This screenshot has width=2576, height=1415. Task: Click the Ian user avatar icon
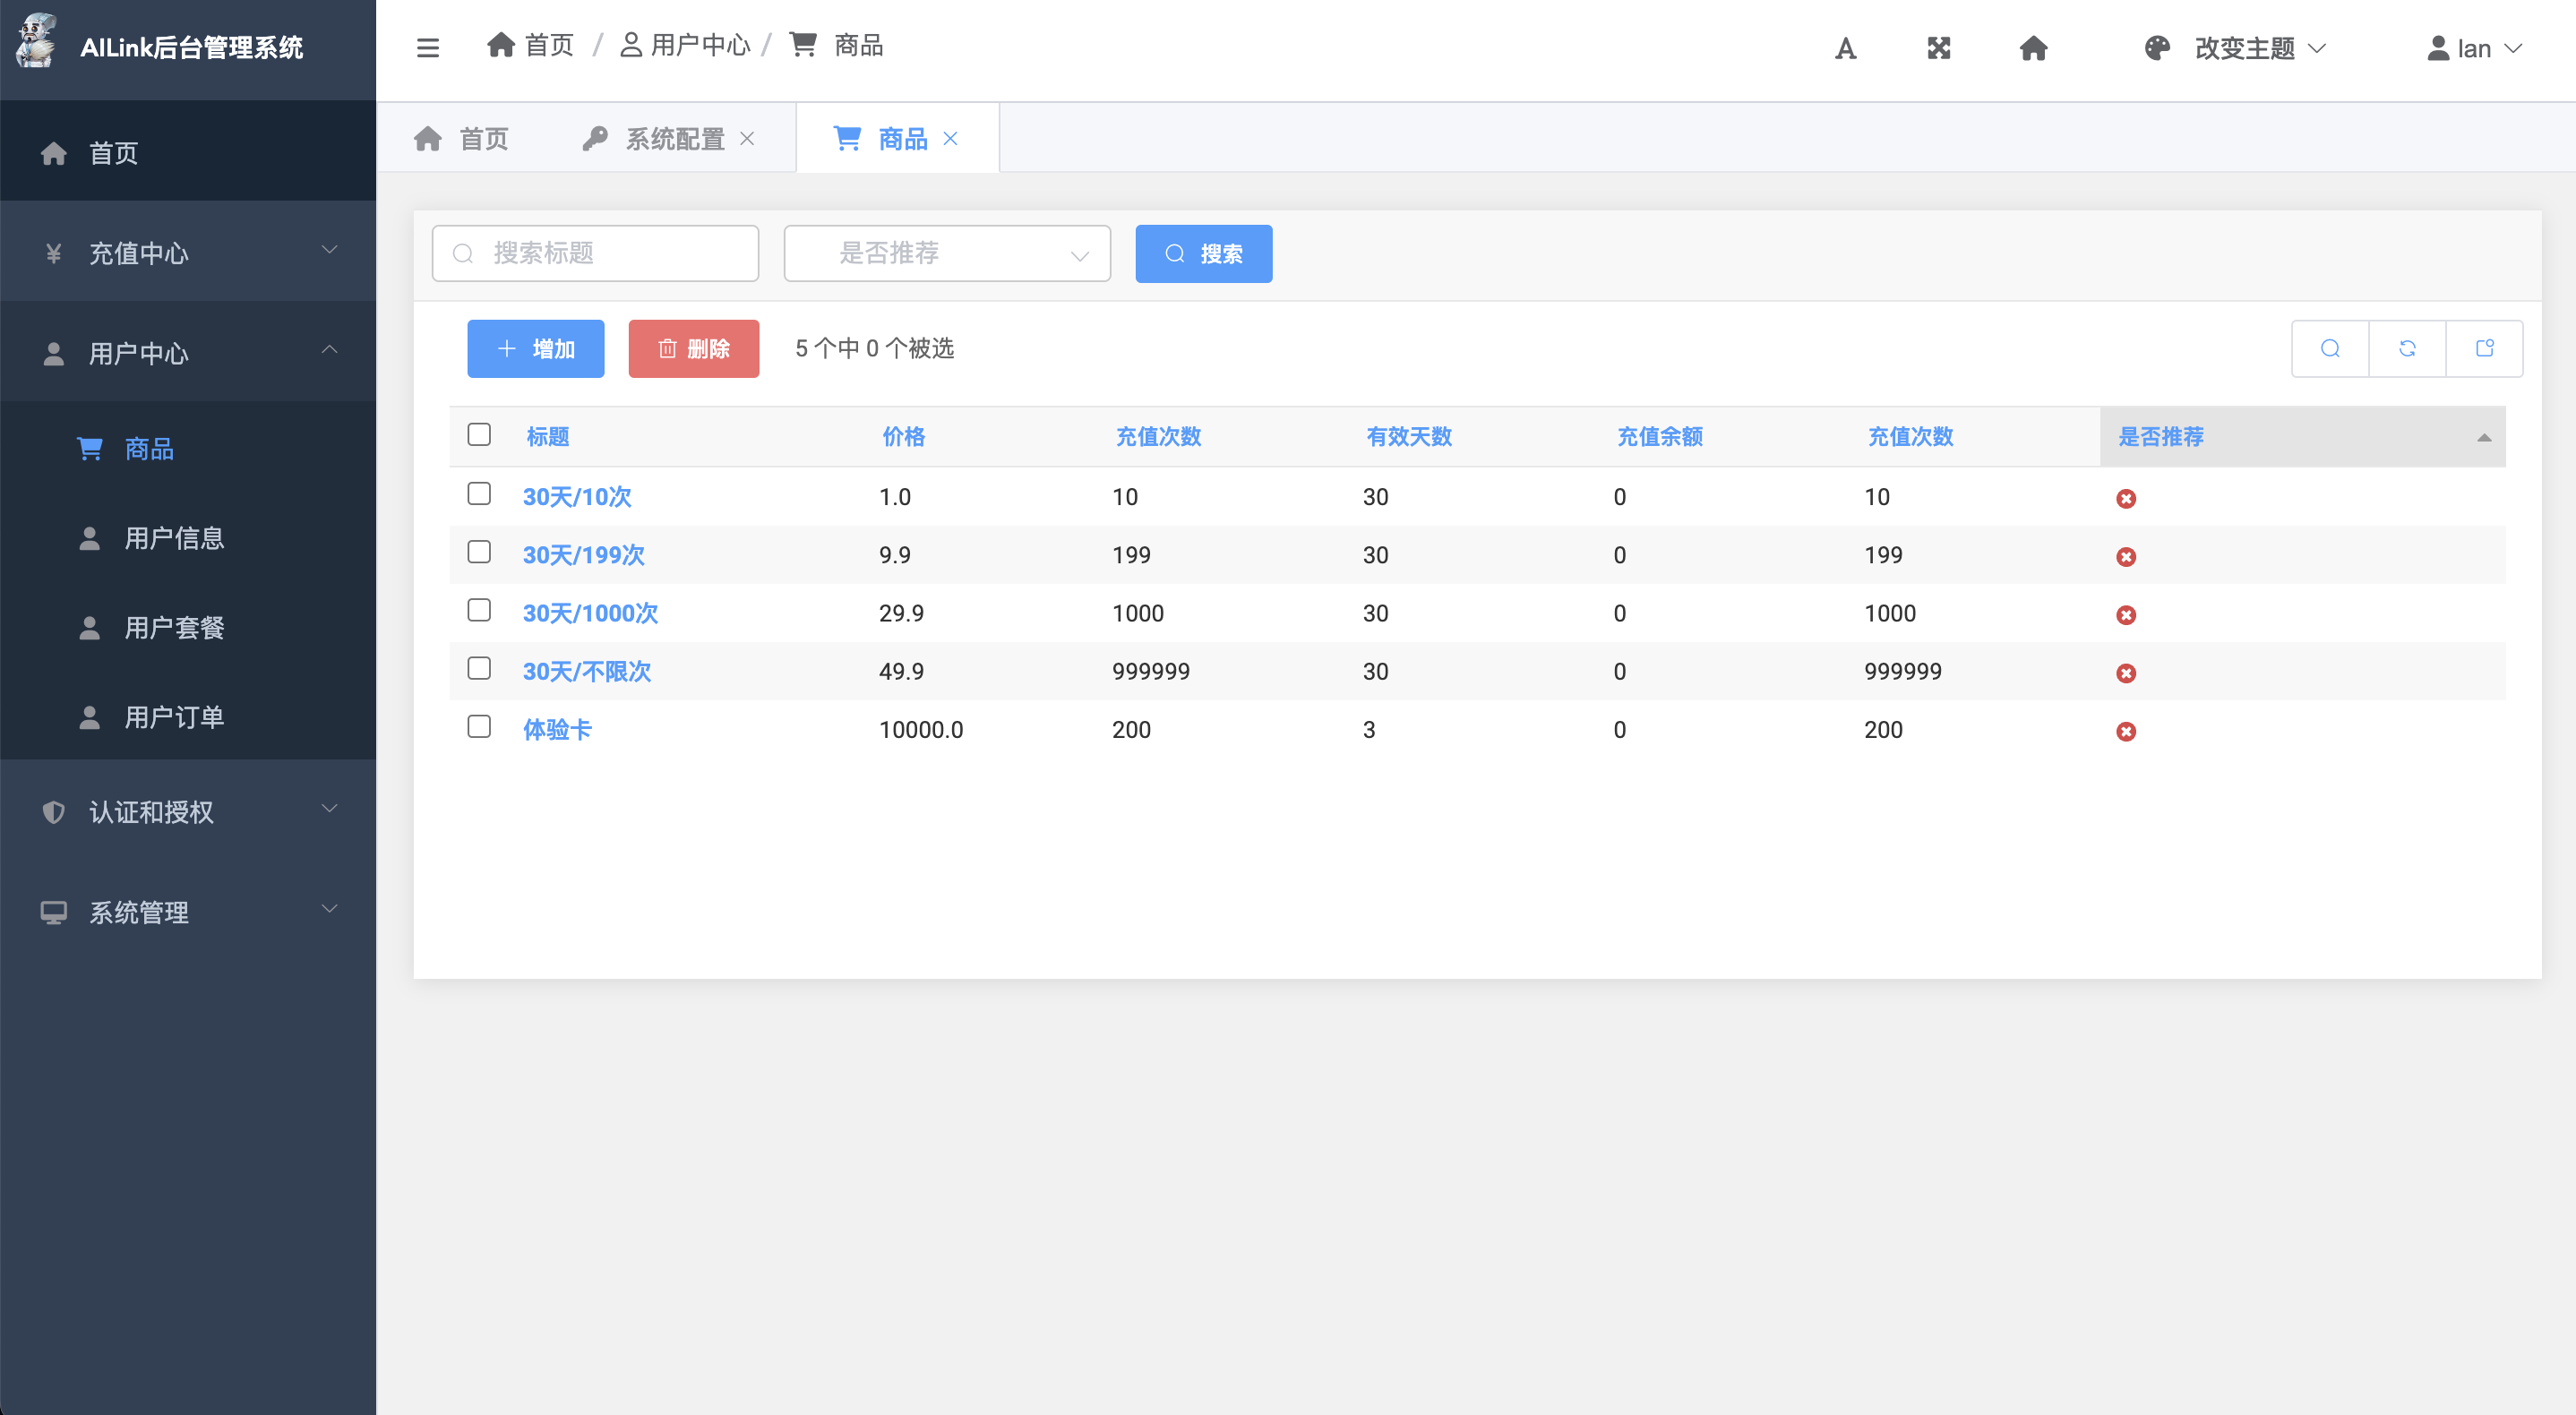[2438, 48]
